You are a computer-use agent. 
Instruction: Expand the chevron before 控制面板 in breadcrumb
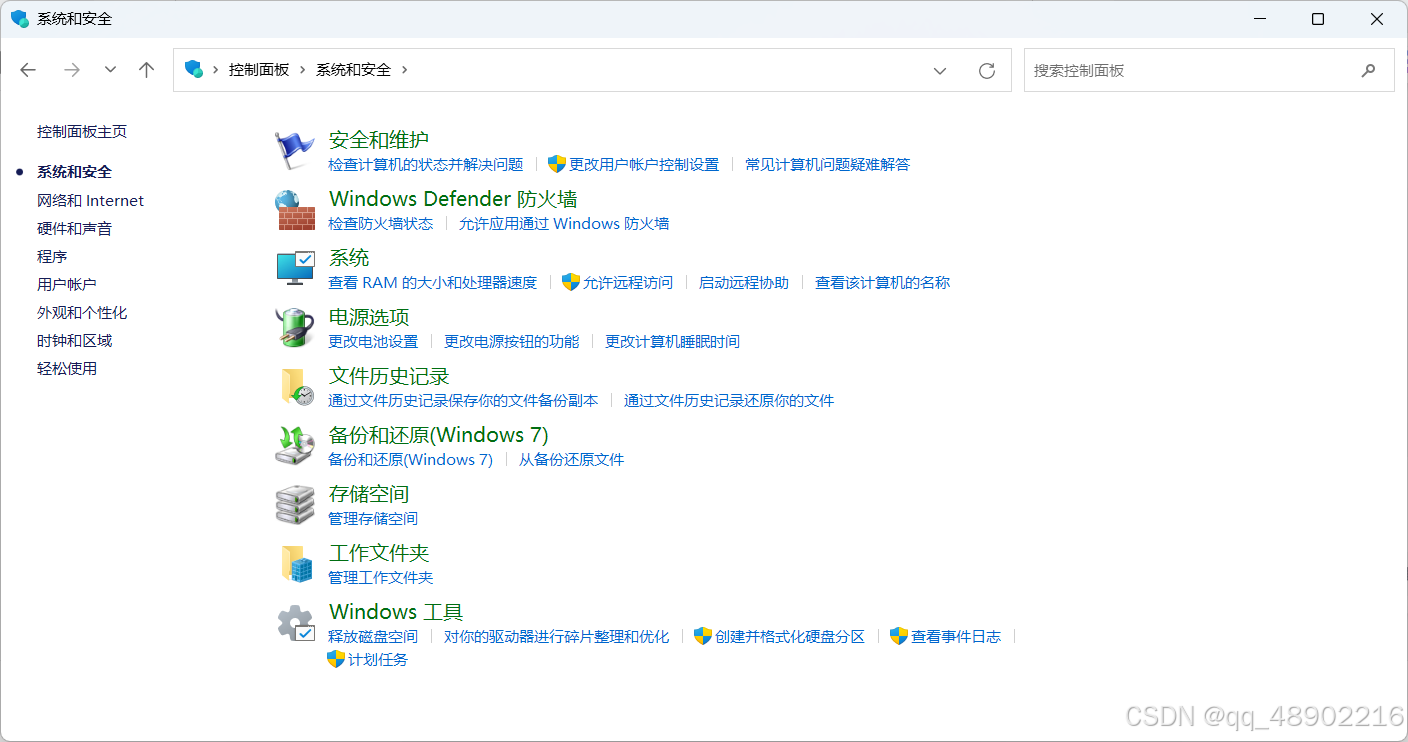pyautogui.click(x=215, y=70)
